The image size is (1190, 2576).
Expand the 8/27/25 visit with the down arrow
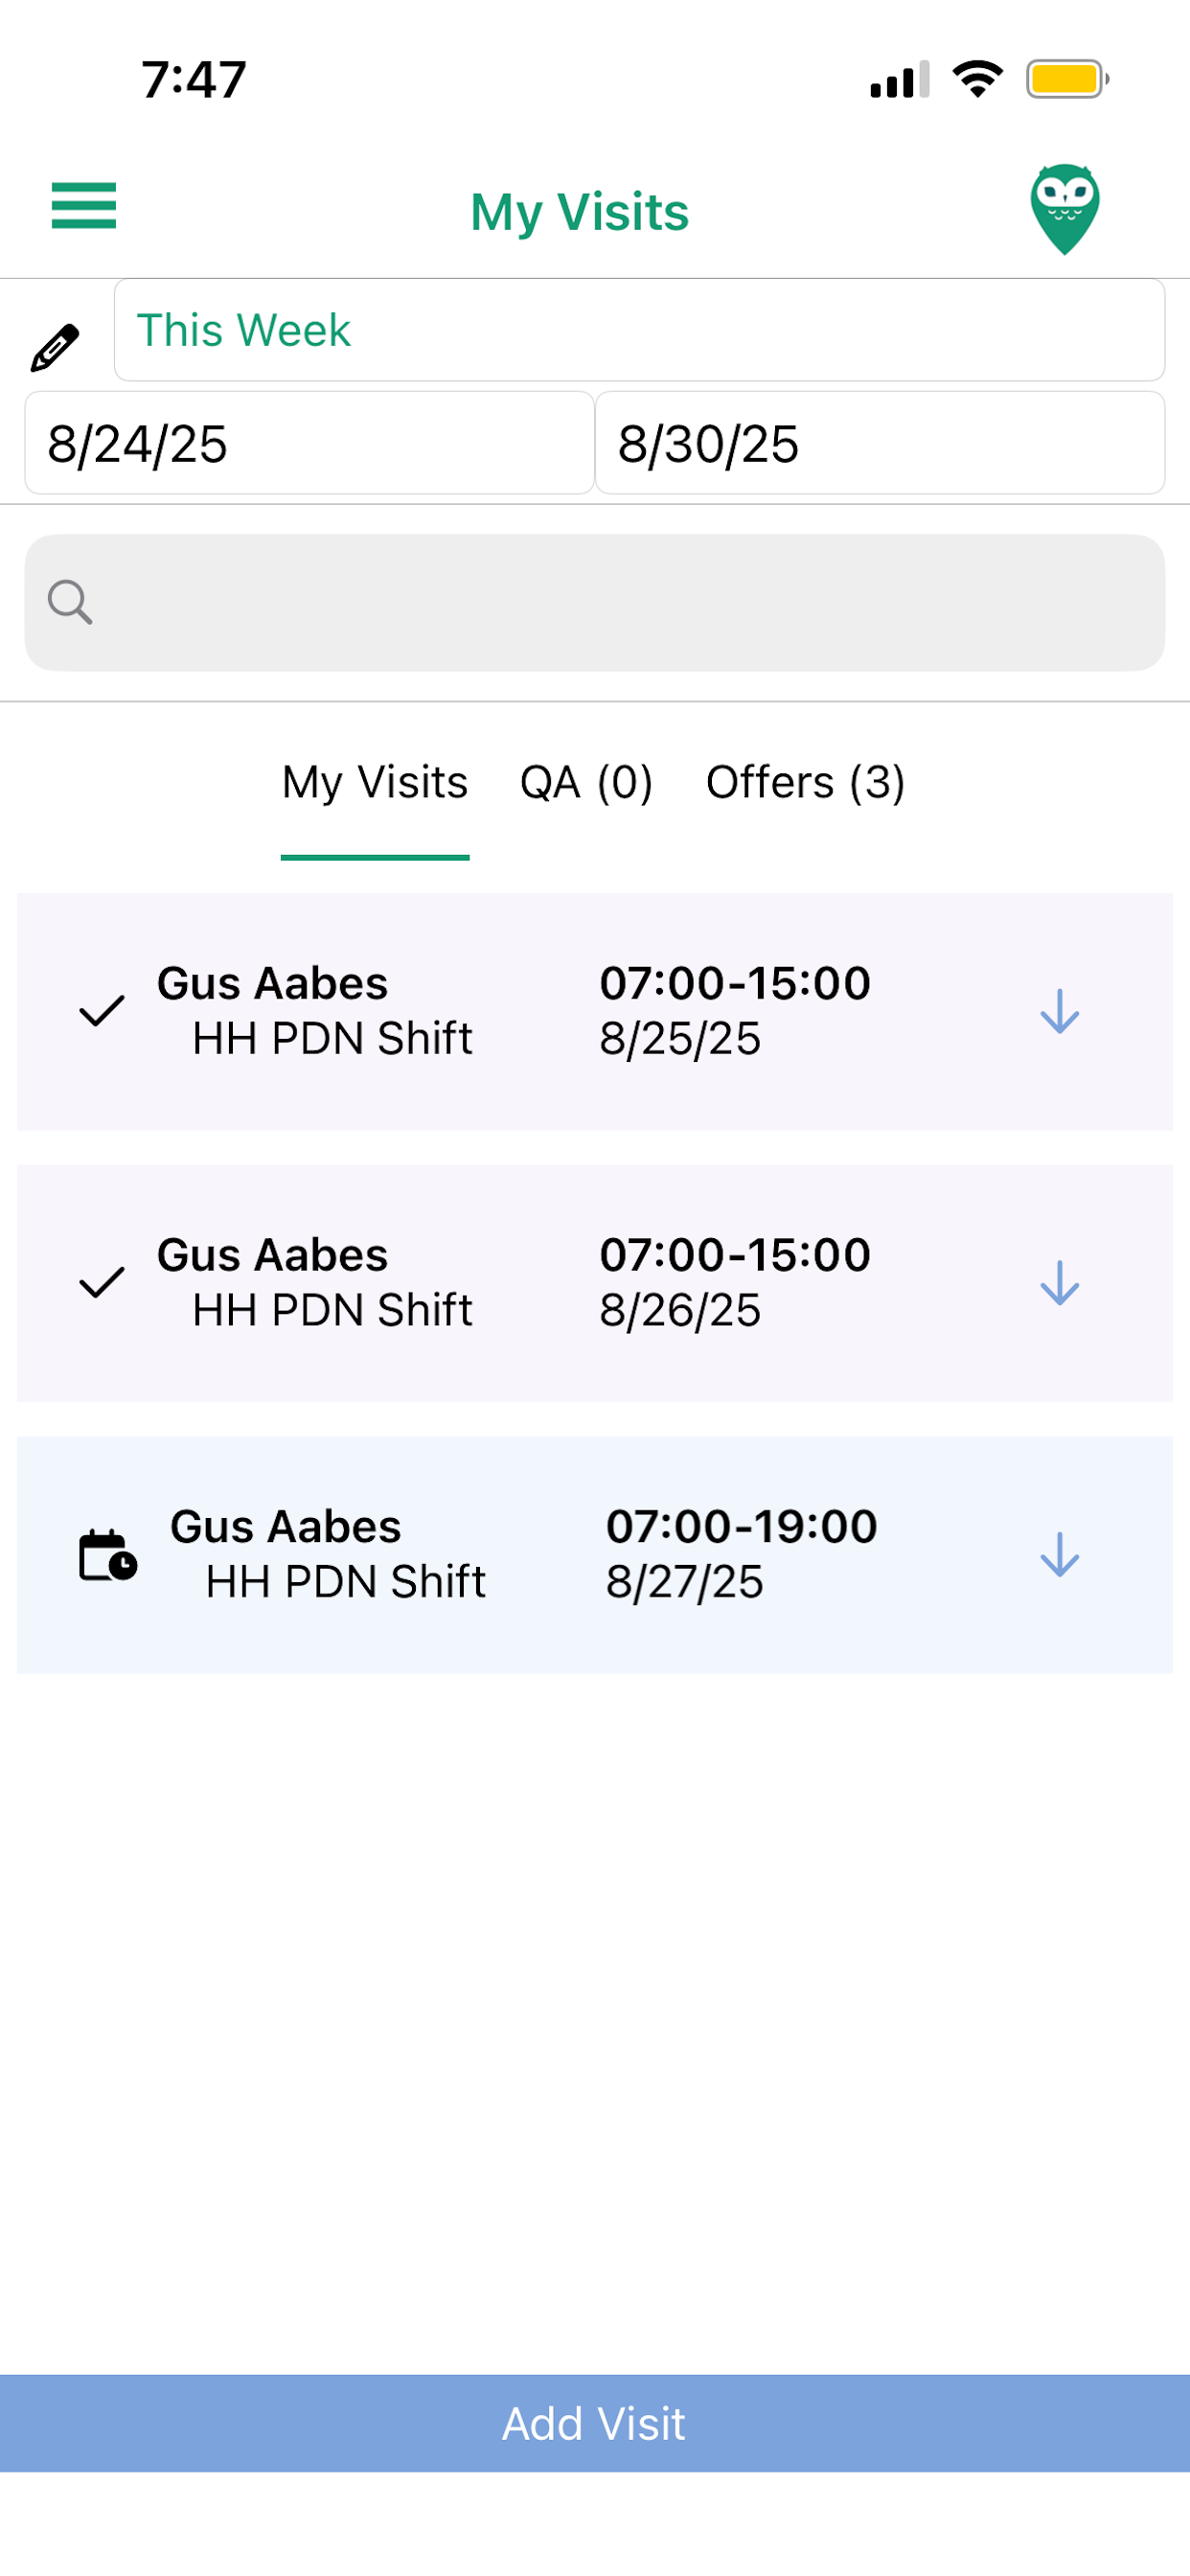pyautogui.click(x=1060, y=1555)
